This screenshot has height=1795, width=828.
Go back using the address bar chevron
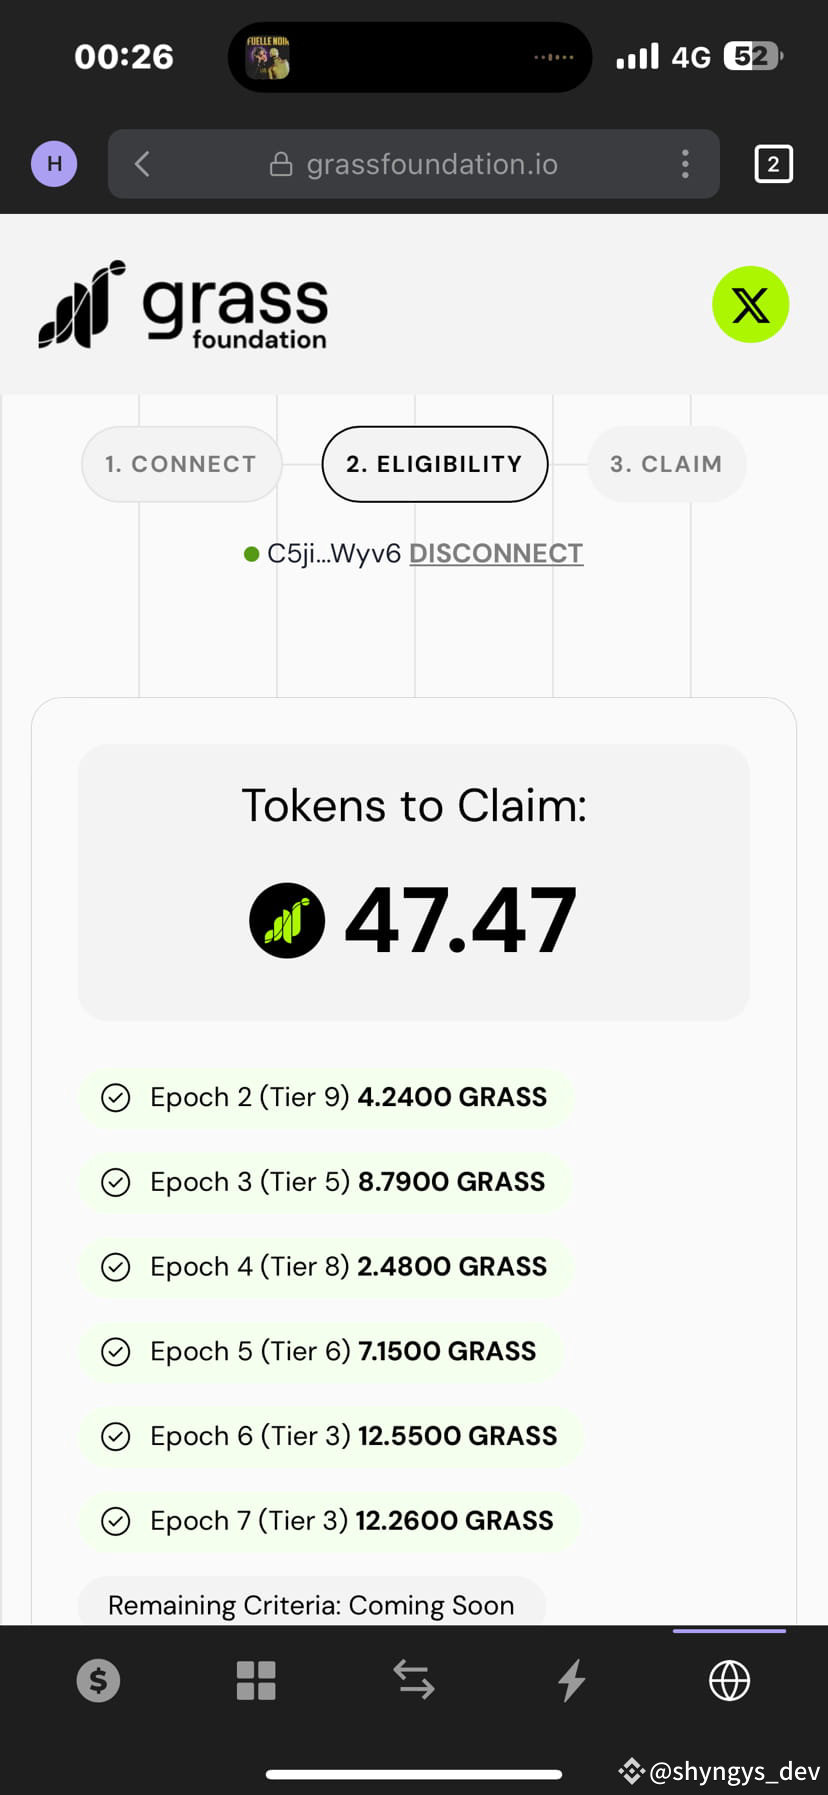click(x=141, y=163)
